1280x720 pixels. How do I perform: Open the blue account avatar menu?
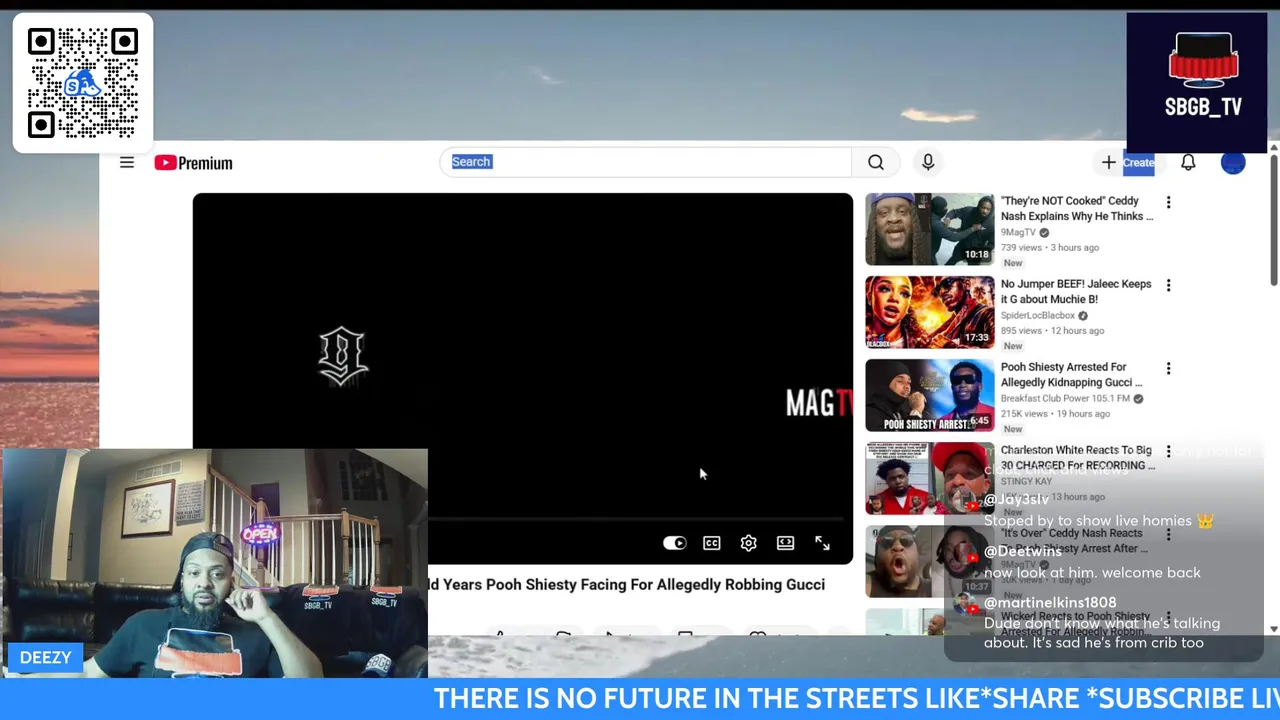tap(1233, 162)
